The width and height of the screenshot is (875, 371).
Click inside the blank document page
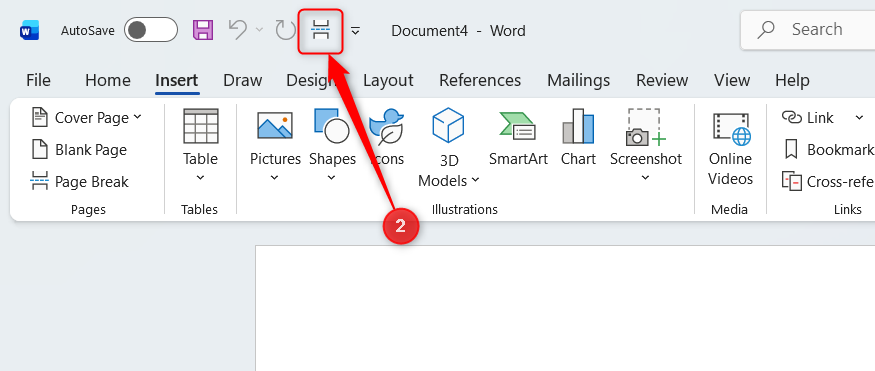coord(565,308)
